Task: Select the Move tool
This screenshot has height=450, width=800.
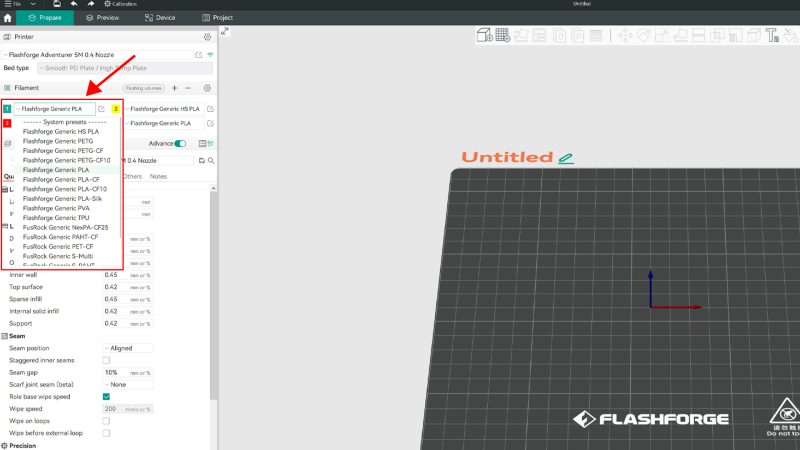Action: pos(625,35)
